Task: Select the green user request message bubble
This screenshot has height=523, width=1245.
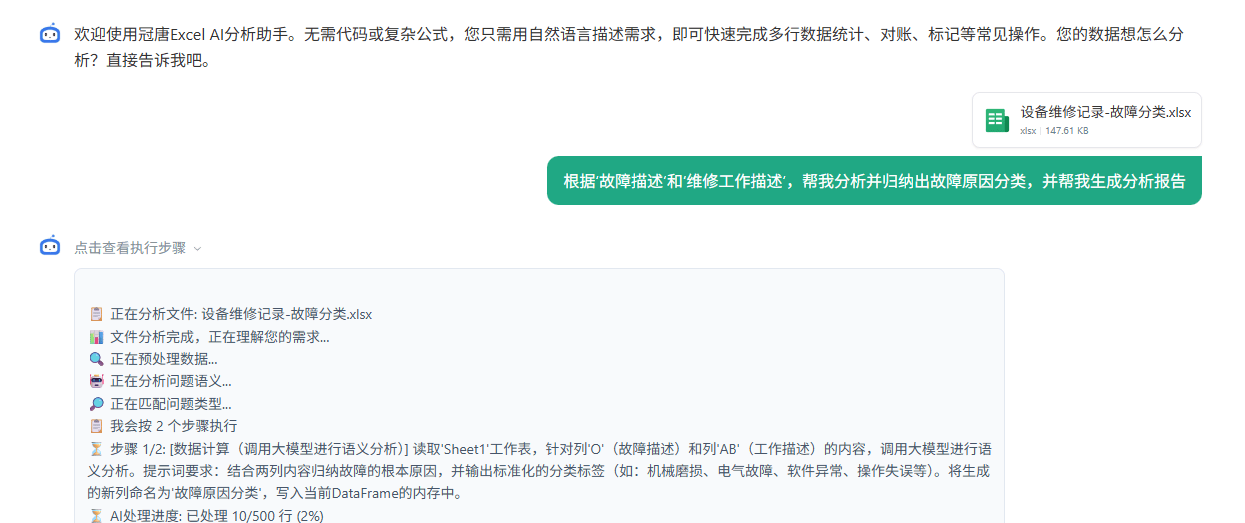Action: [873, 181]
